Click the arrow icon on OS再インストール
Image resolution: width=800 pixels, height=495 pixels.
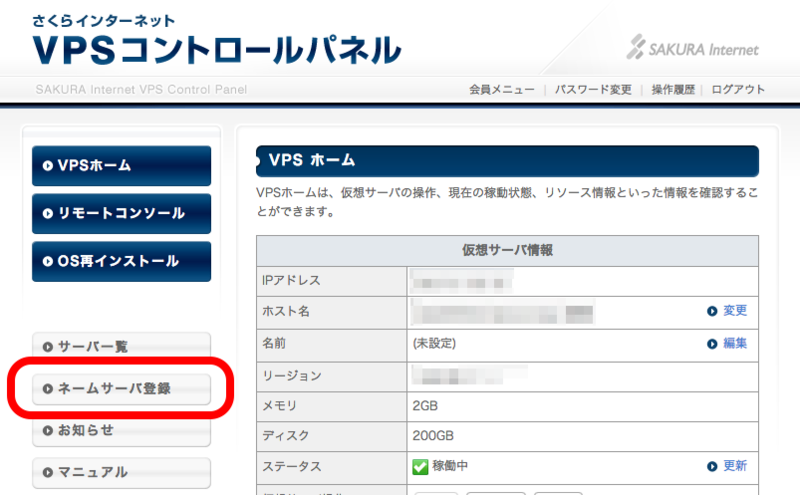pos(48,262)
